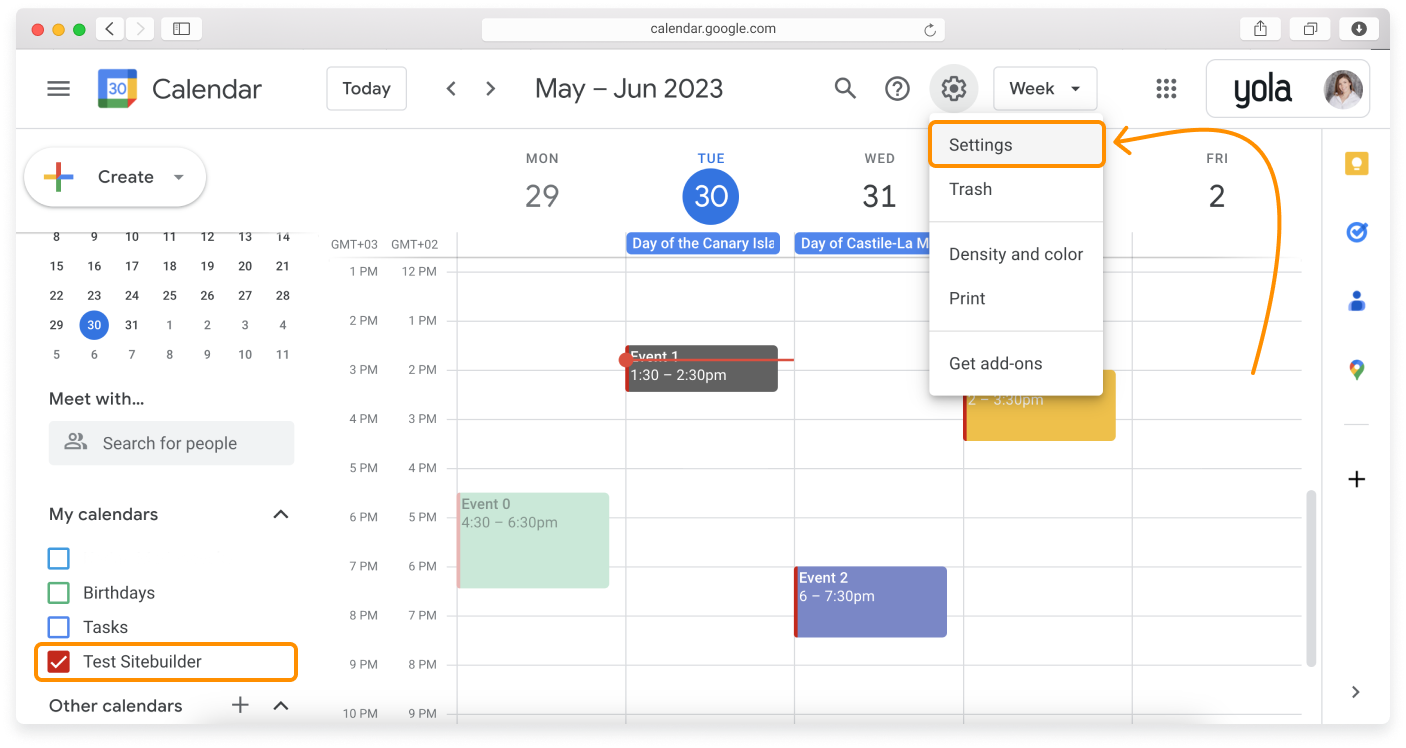
Task: Click the Settings gear icon
Action: pyautogui.click(x=953, y=89)
